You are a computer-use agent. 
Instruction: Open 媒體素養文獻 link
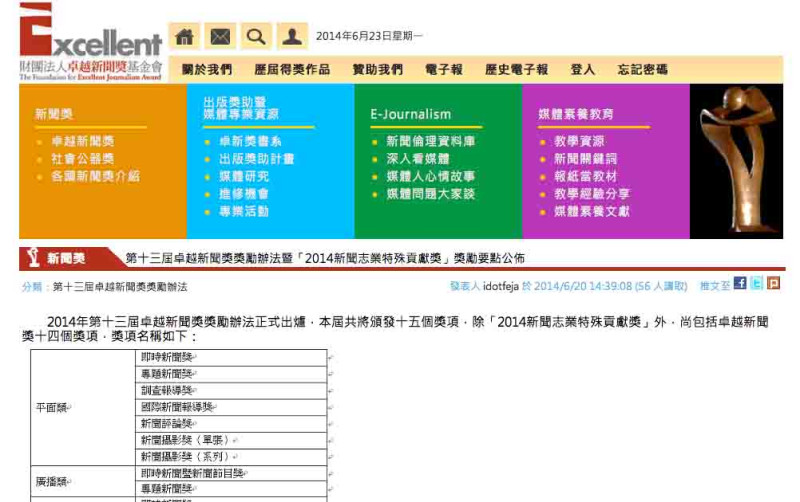(x=592, y=211)
